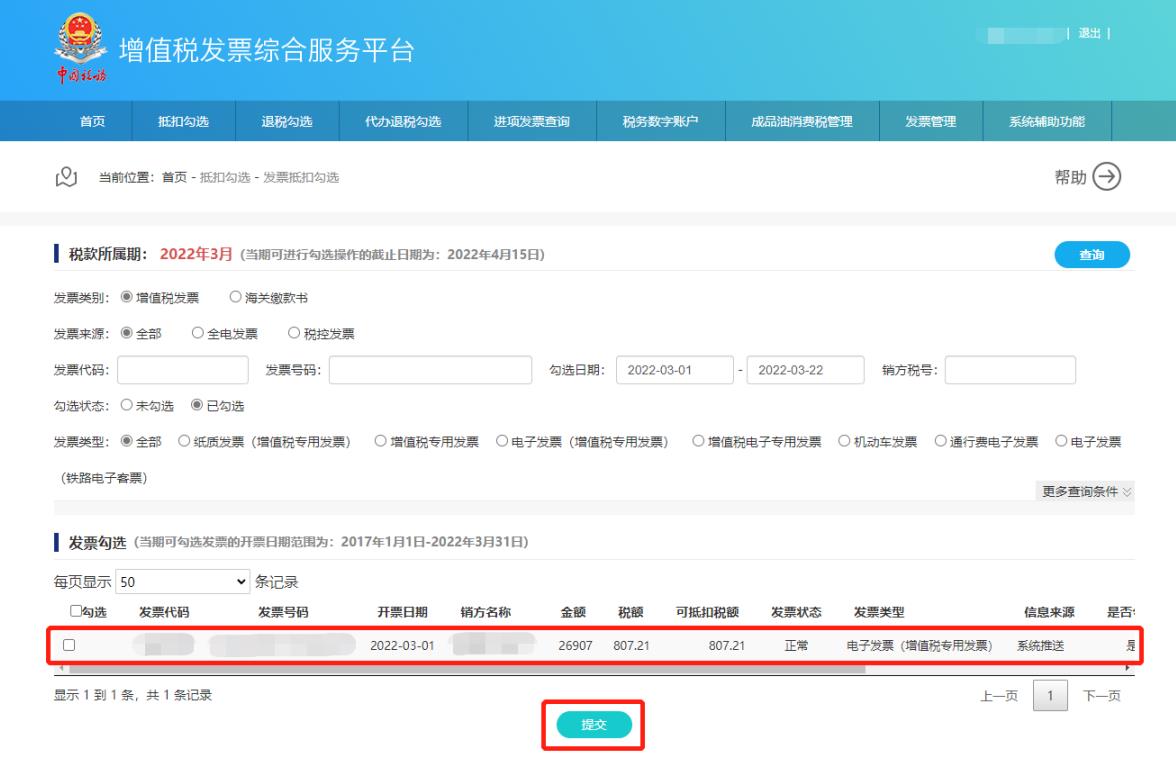Select the 海关缴款书 radio button
The image size is (1176, 763).
(x=237, y=297)
